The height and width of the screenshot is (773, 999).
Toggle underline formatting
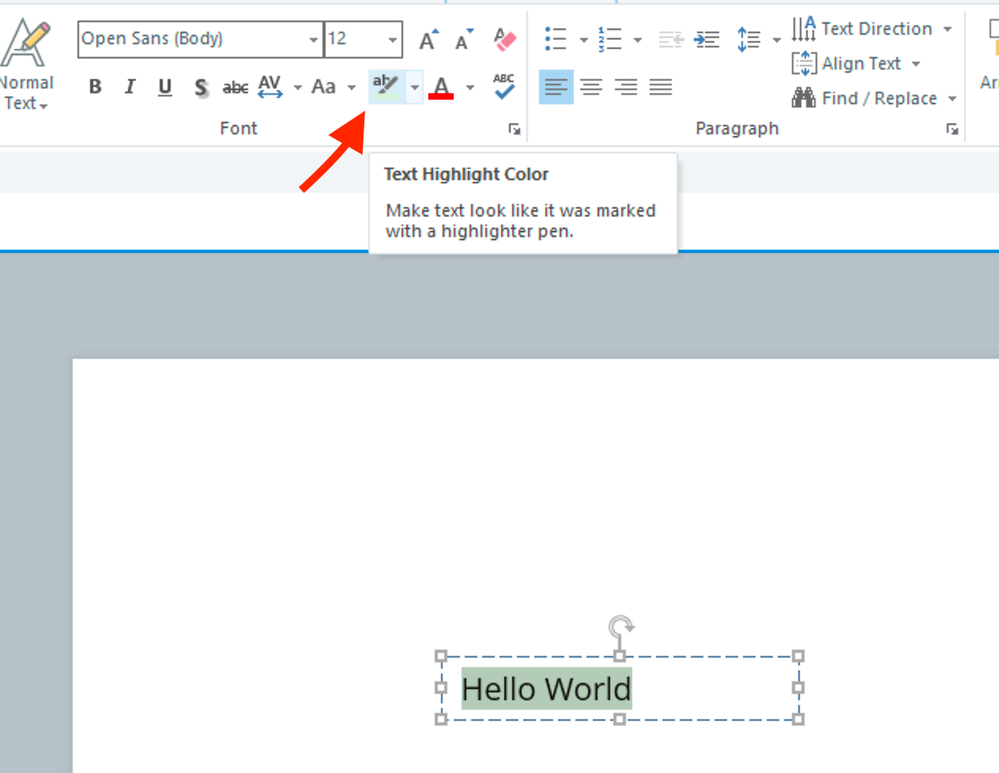pyautogui.click(x=164, y=88)
